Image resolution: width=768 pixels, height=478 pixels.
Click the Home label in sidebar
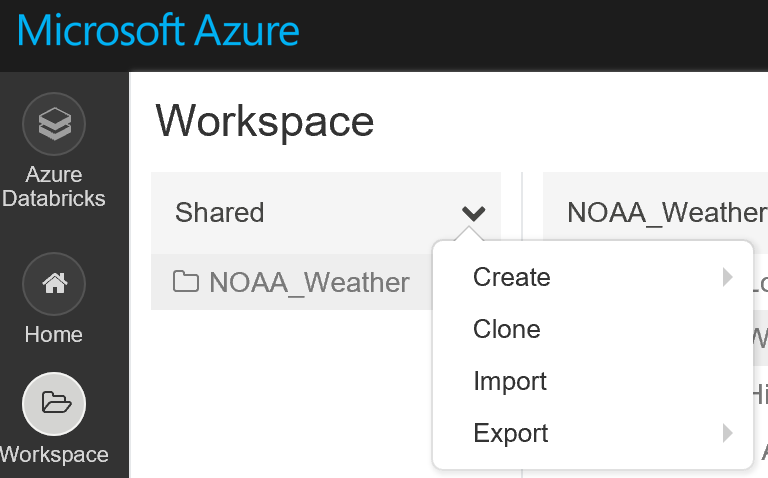tap(54, 335)
